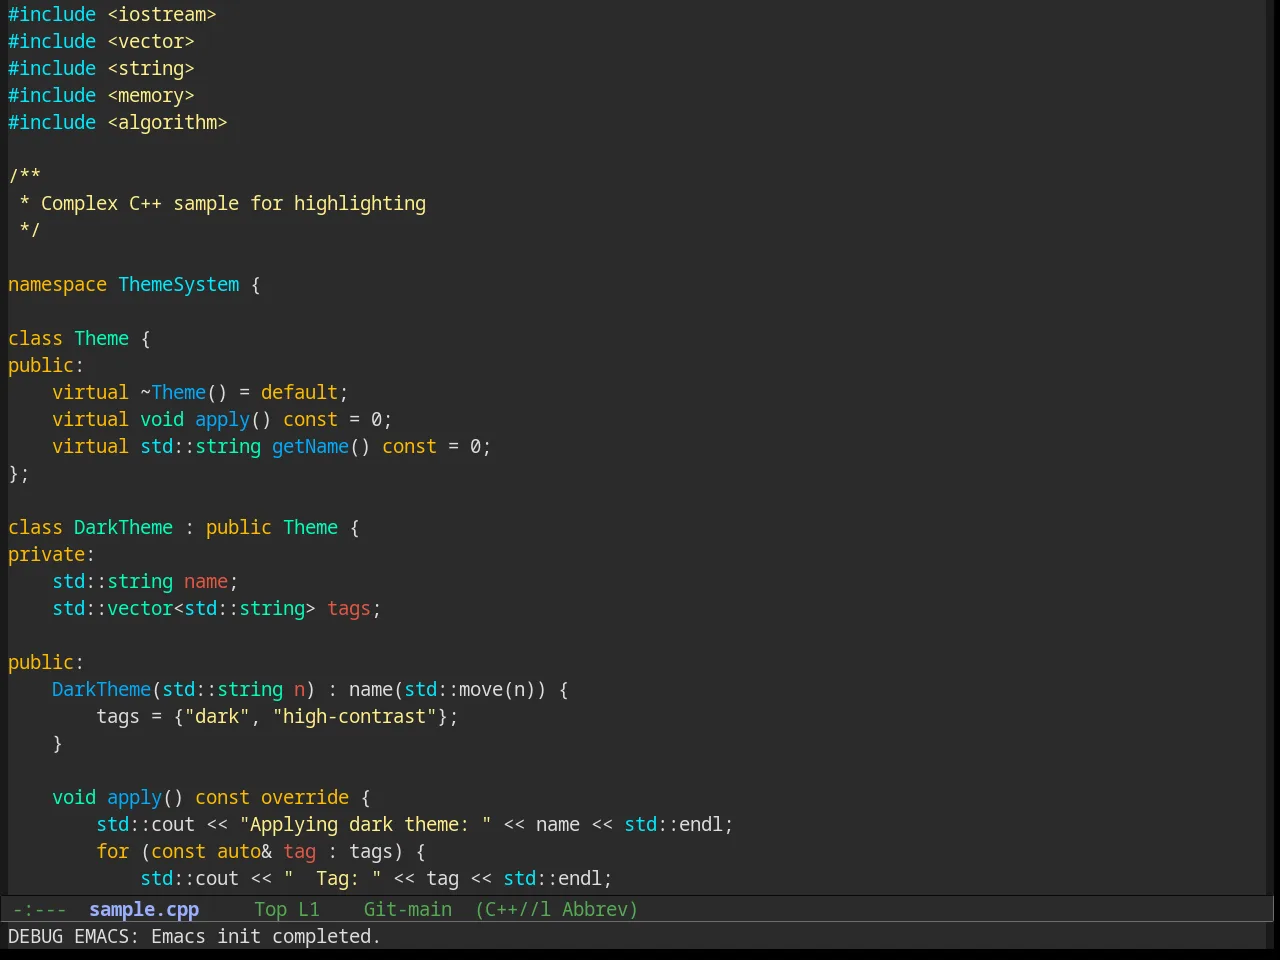Screen dimensions: 1280x960
Task: Click the string literal "high-contrast"
Action: (x=355, y=716)
